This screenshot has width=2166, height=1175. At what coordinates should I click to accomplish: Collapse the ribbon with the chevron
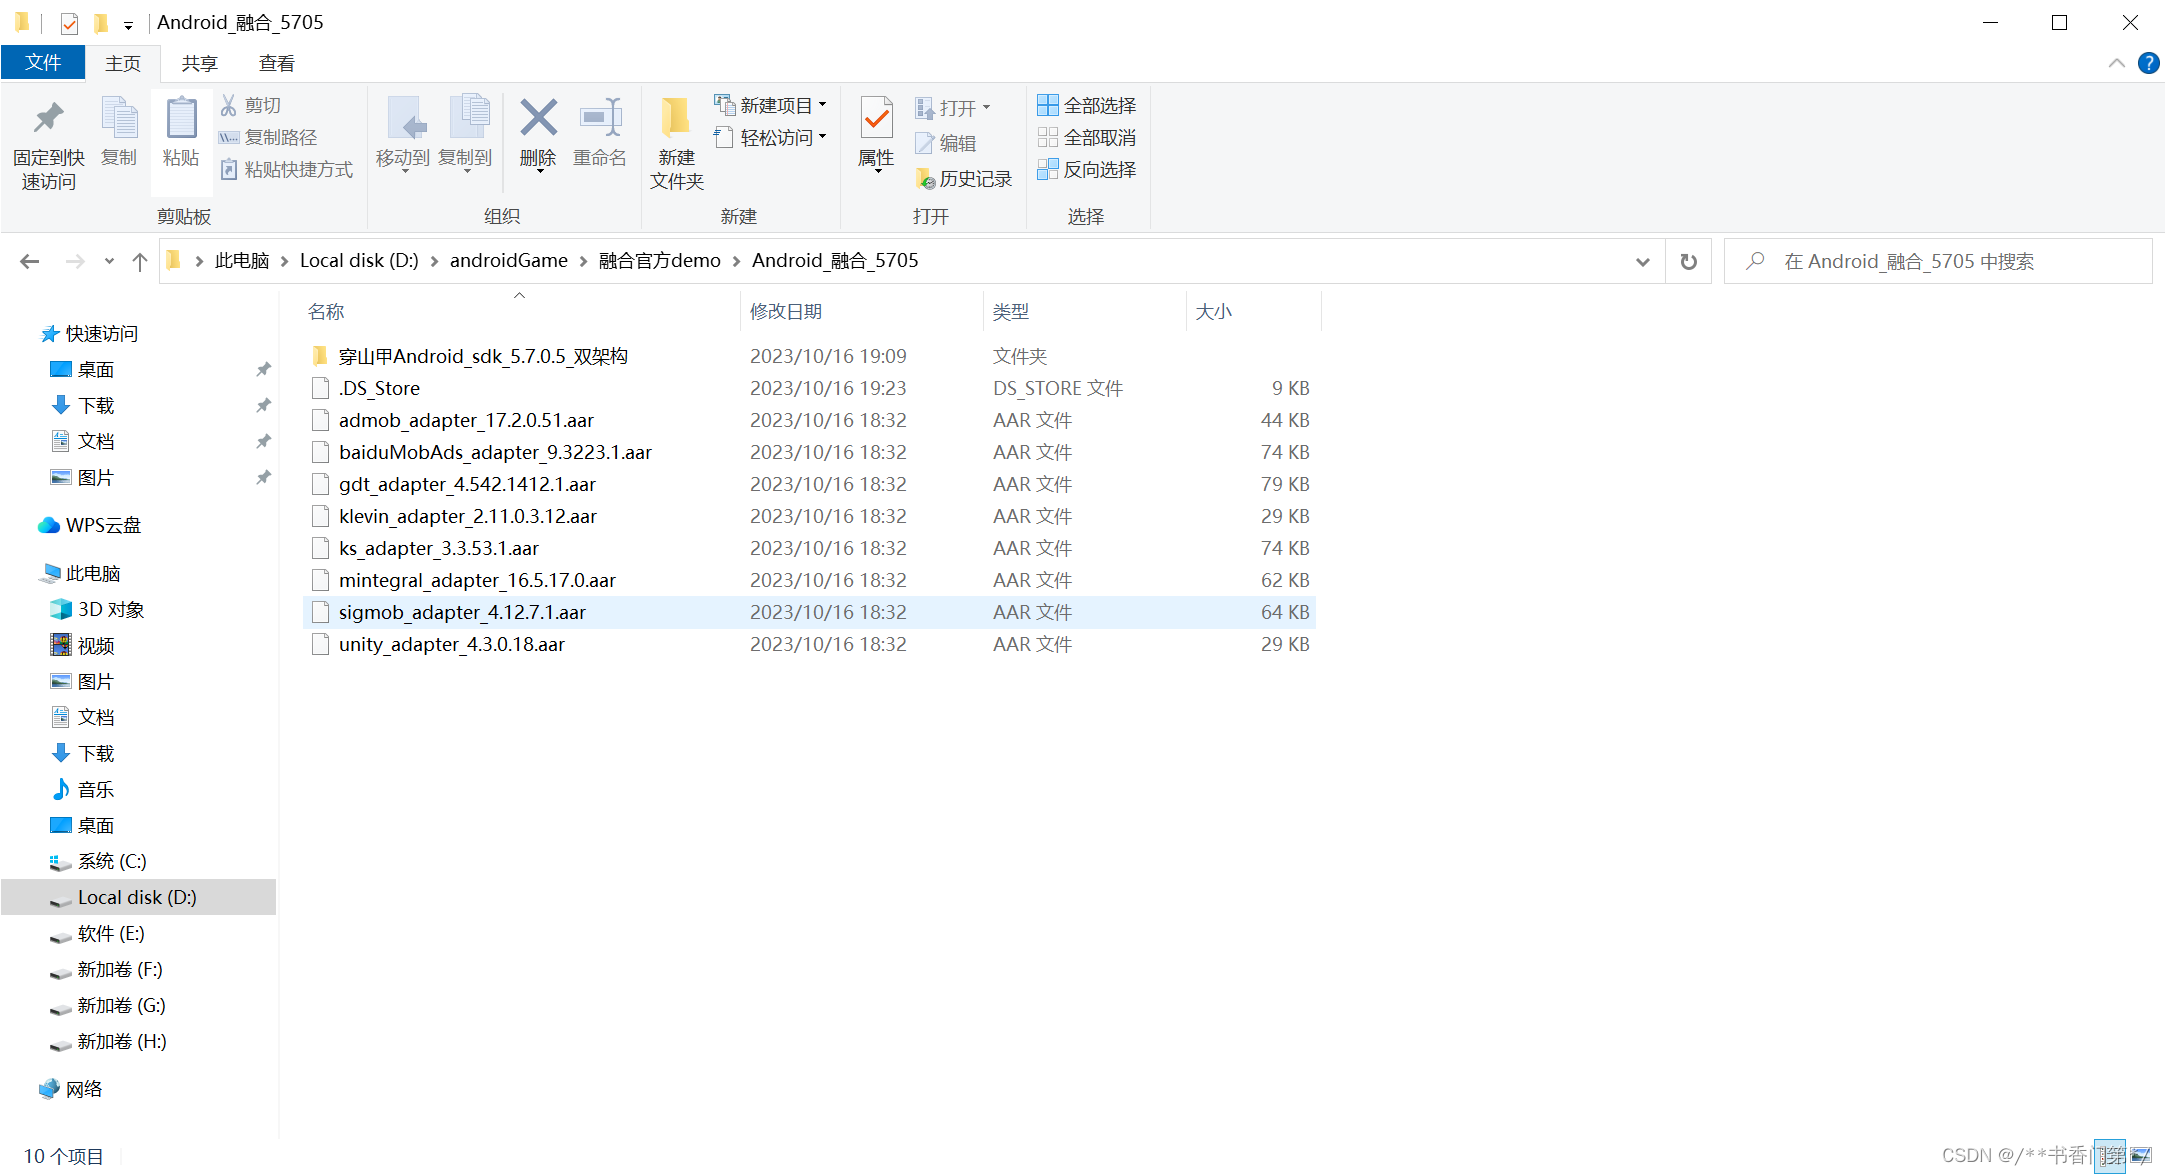pos(2116,63)
